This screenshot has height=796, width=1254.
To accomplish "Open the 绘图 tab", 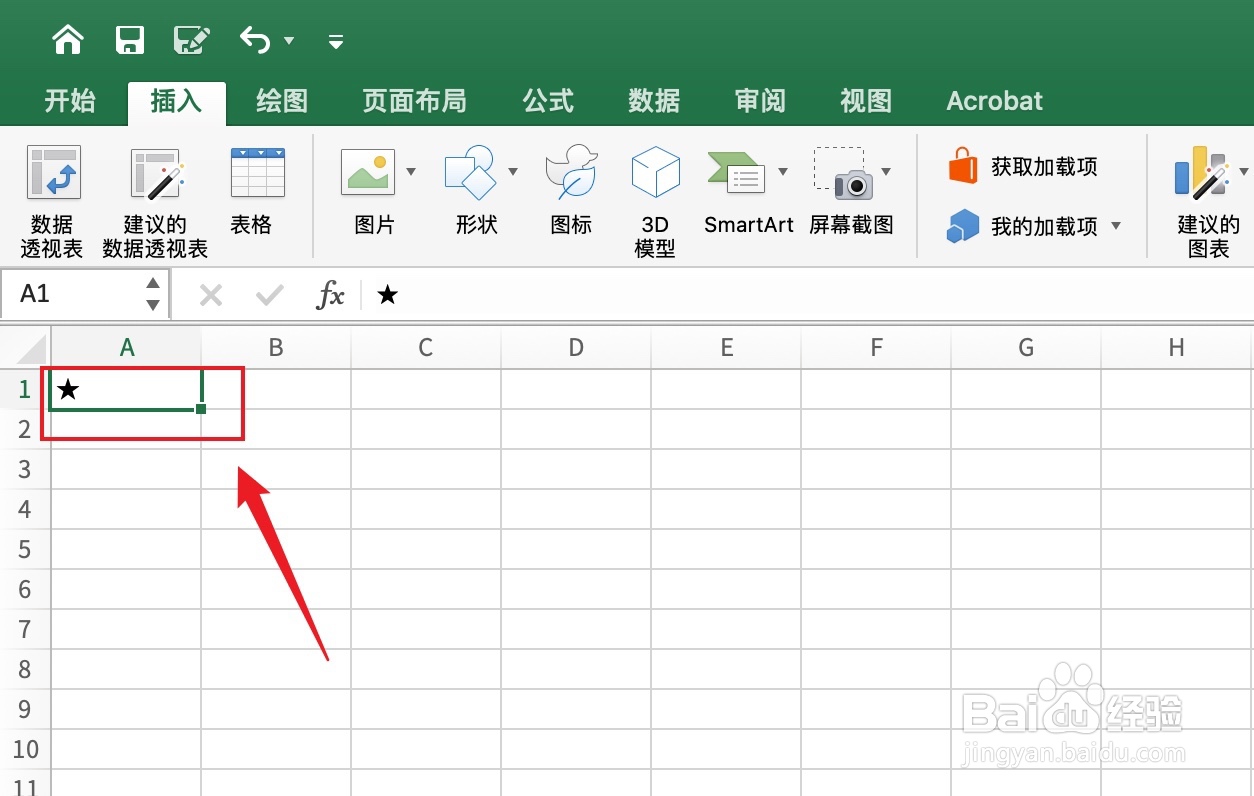I will click(282, 101).
